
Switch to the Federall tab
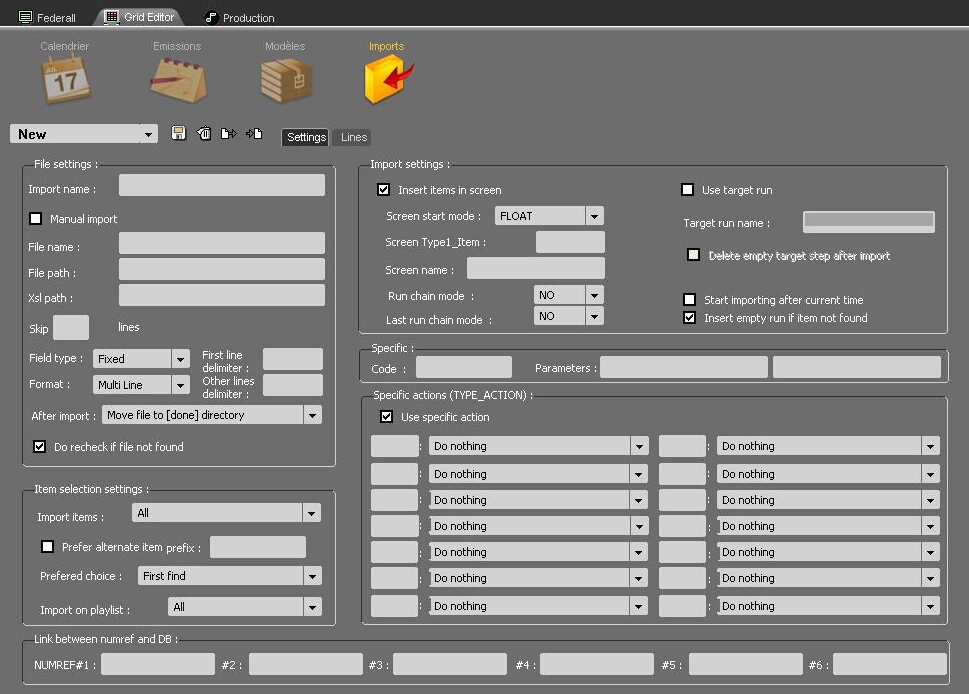48,17
